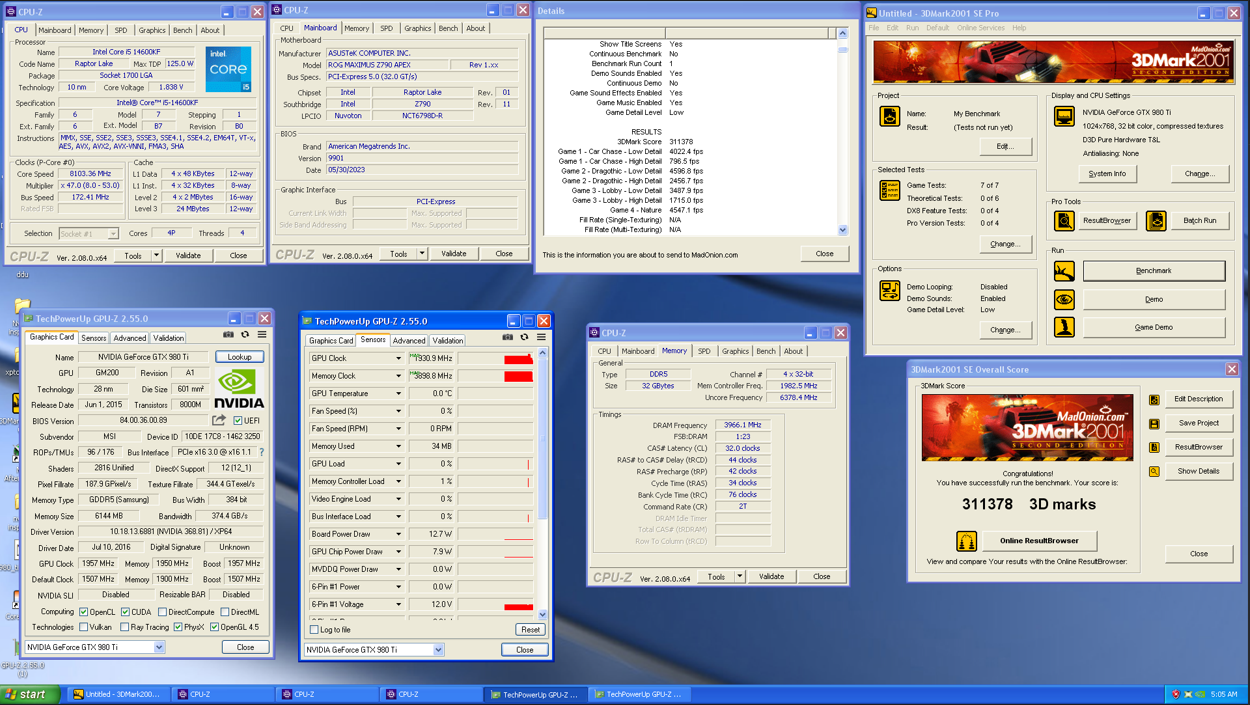Click the Online ResultBrowser icon

coord(966,541)
